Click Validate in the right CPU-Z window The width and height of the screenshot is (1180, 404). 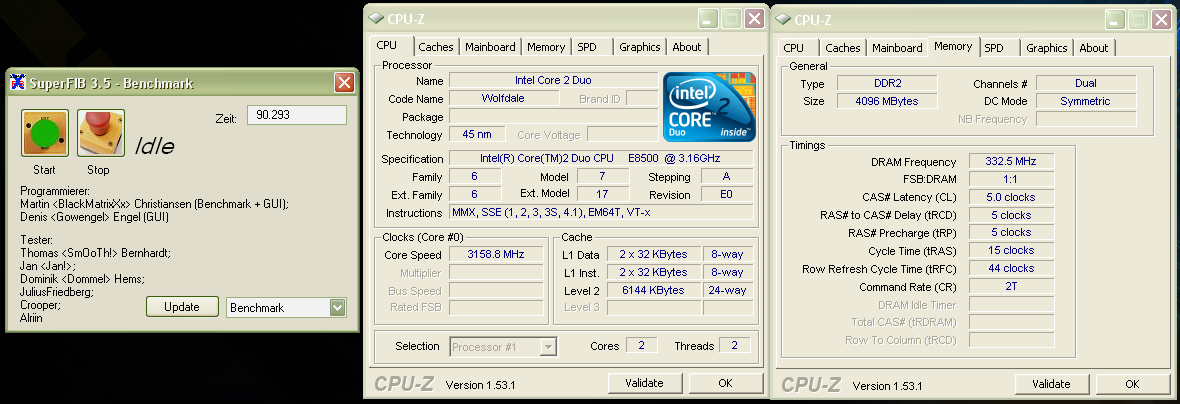(x=1051, y=384)
